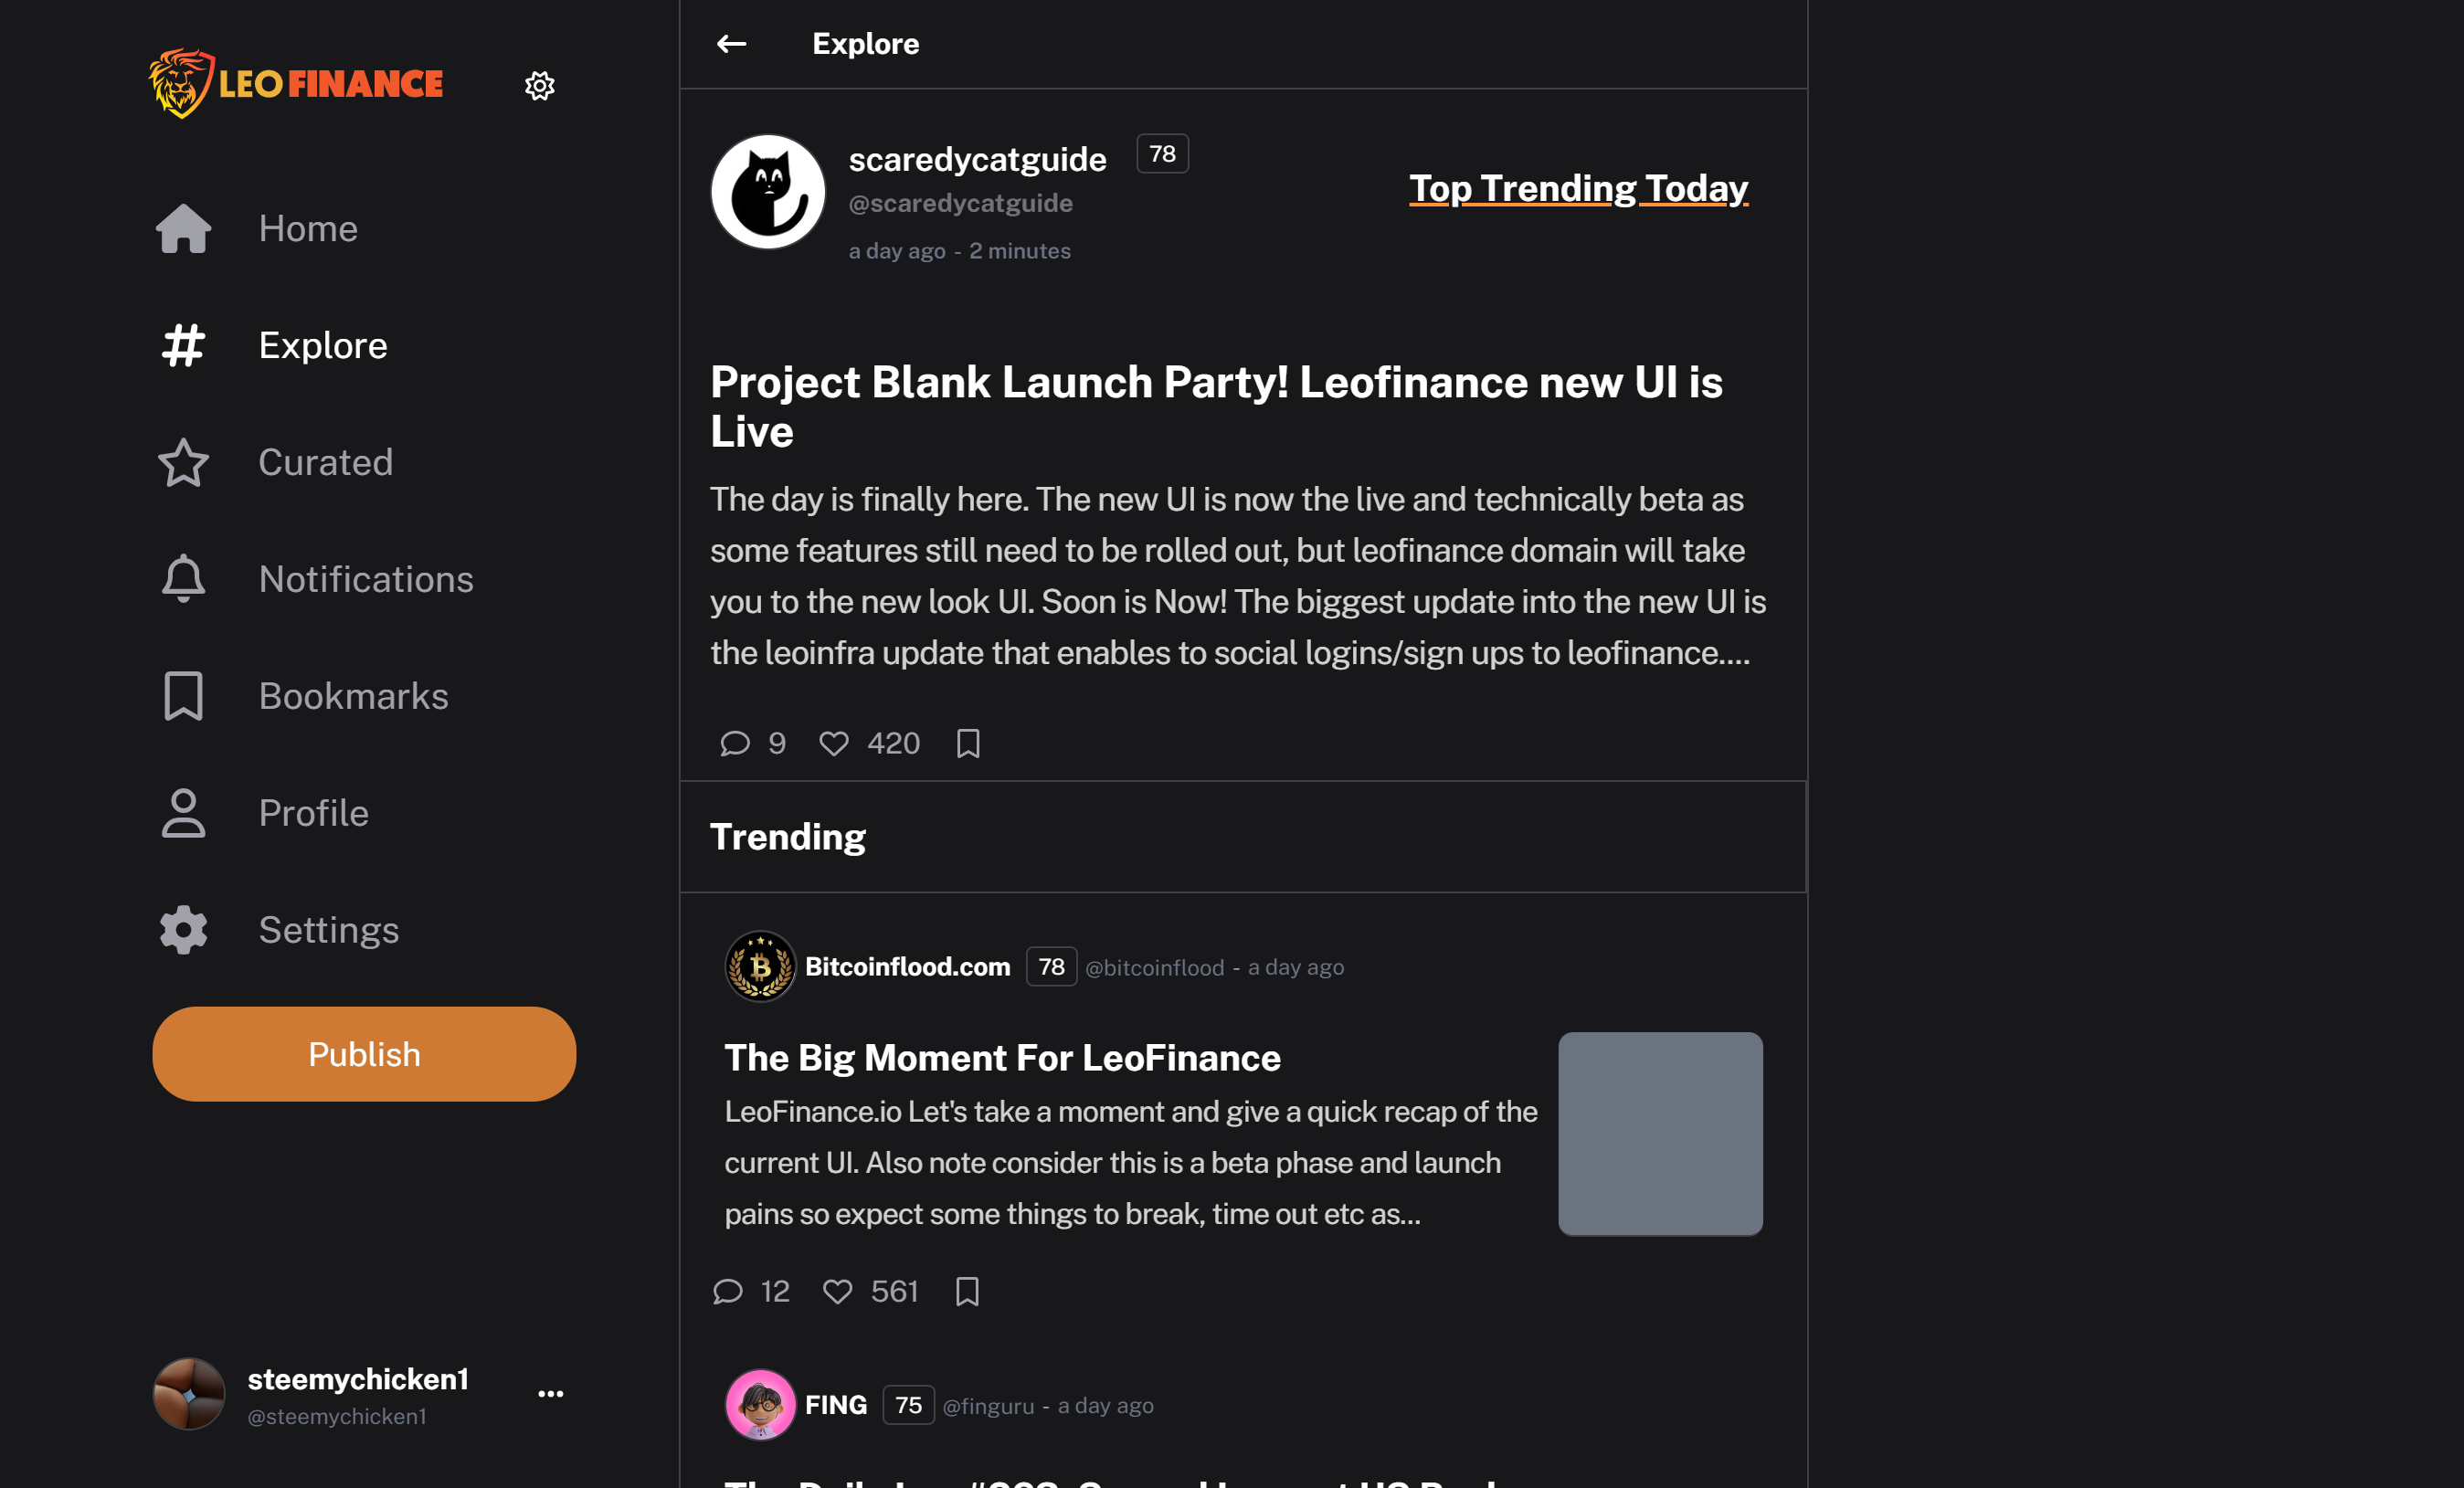Image resolution: width=2464 pixels, height=1488 pixels.
Task: Open Notifications from the sidebar
Action: pos(315,580)
